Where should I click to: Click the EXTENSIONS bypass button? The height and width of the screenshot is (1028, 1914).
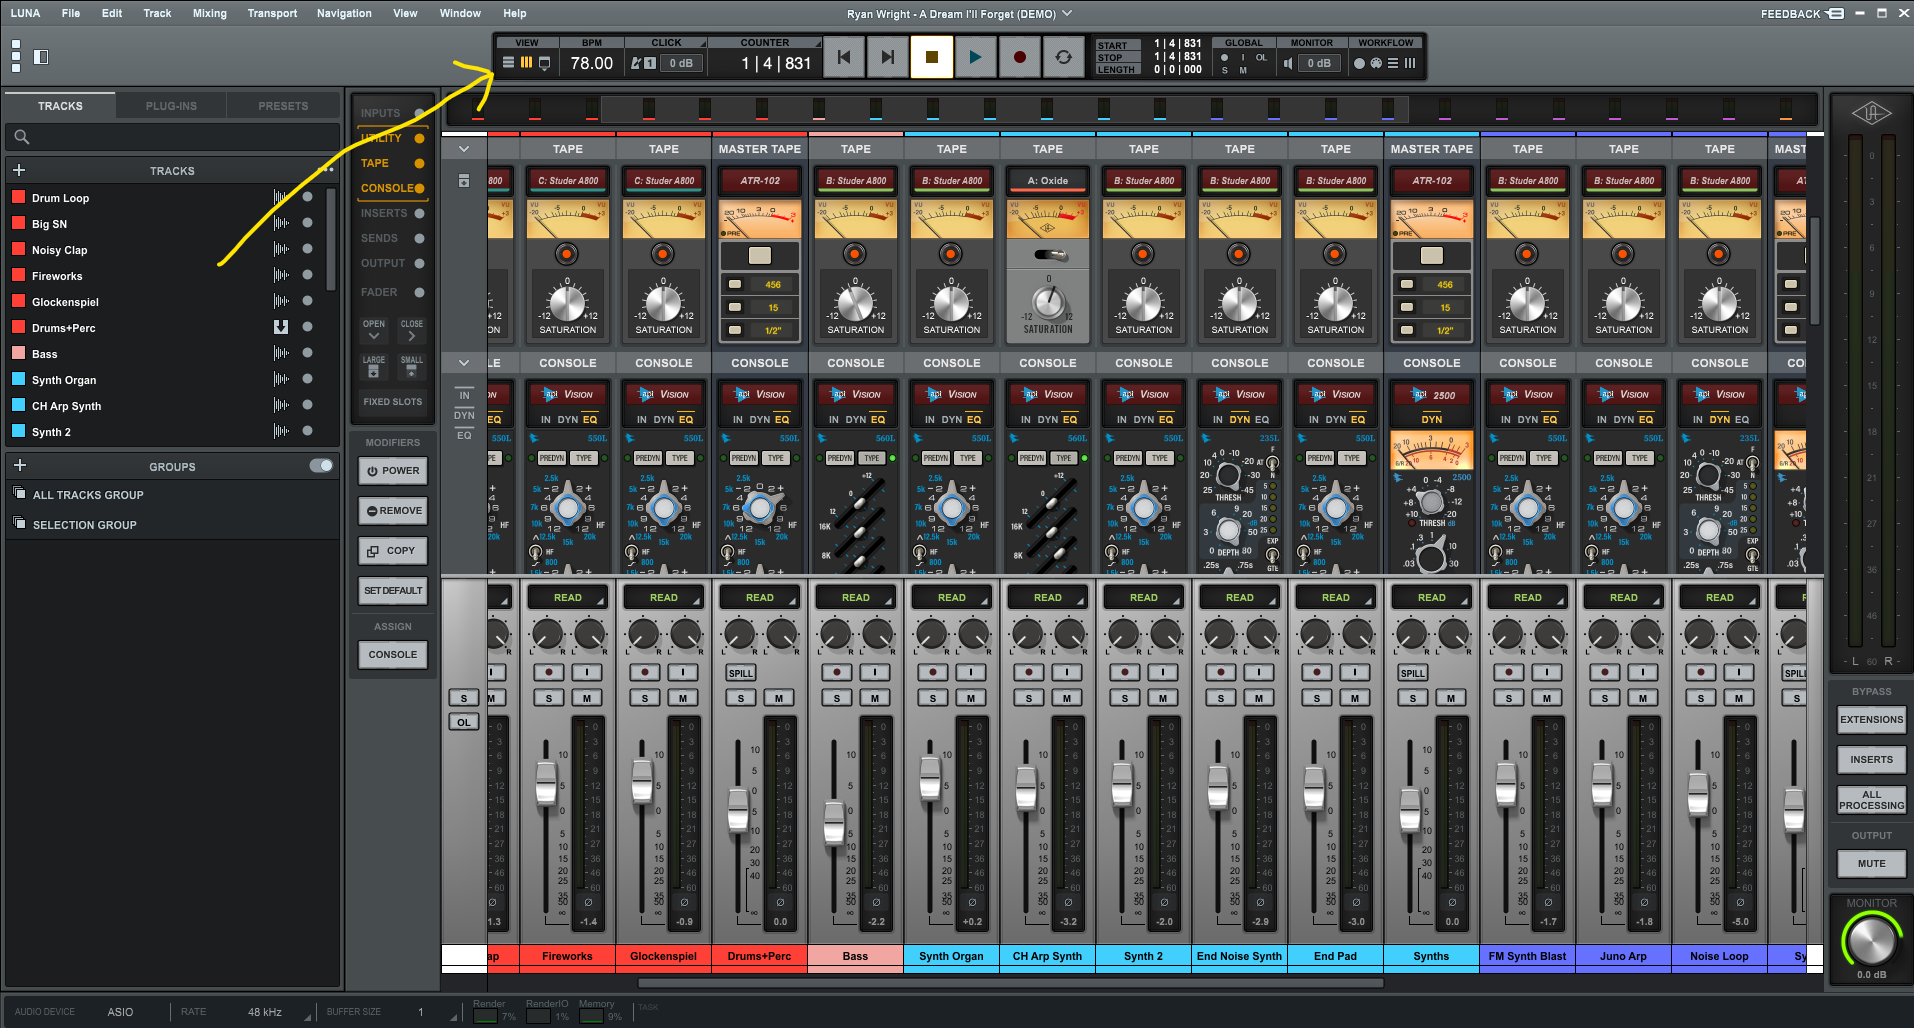tap(1871, 720)
